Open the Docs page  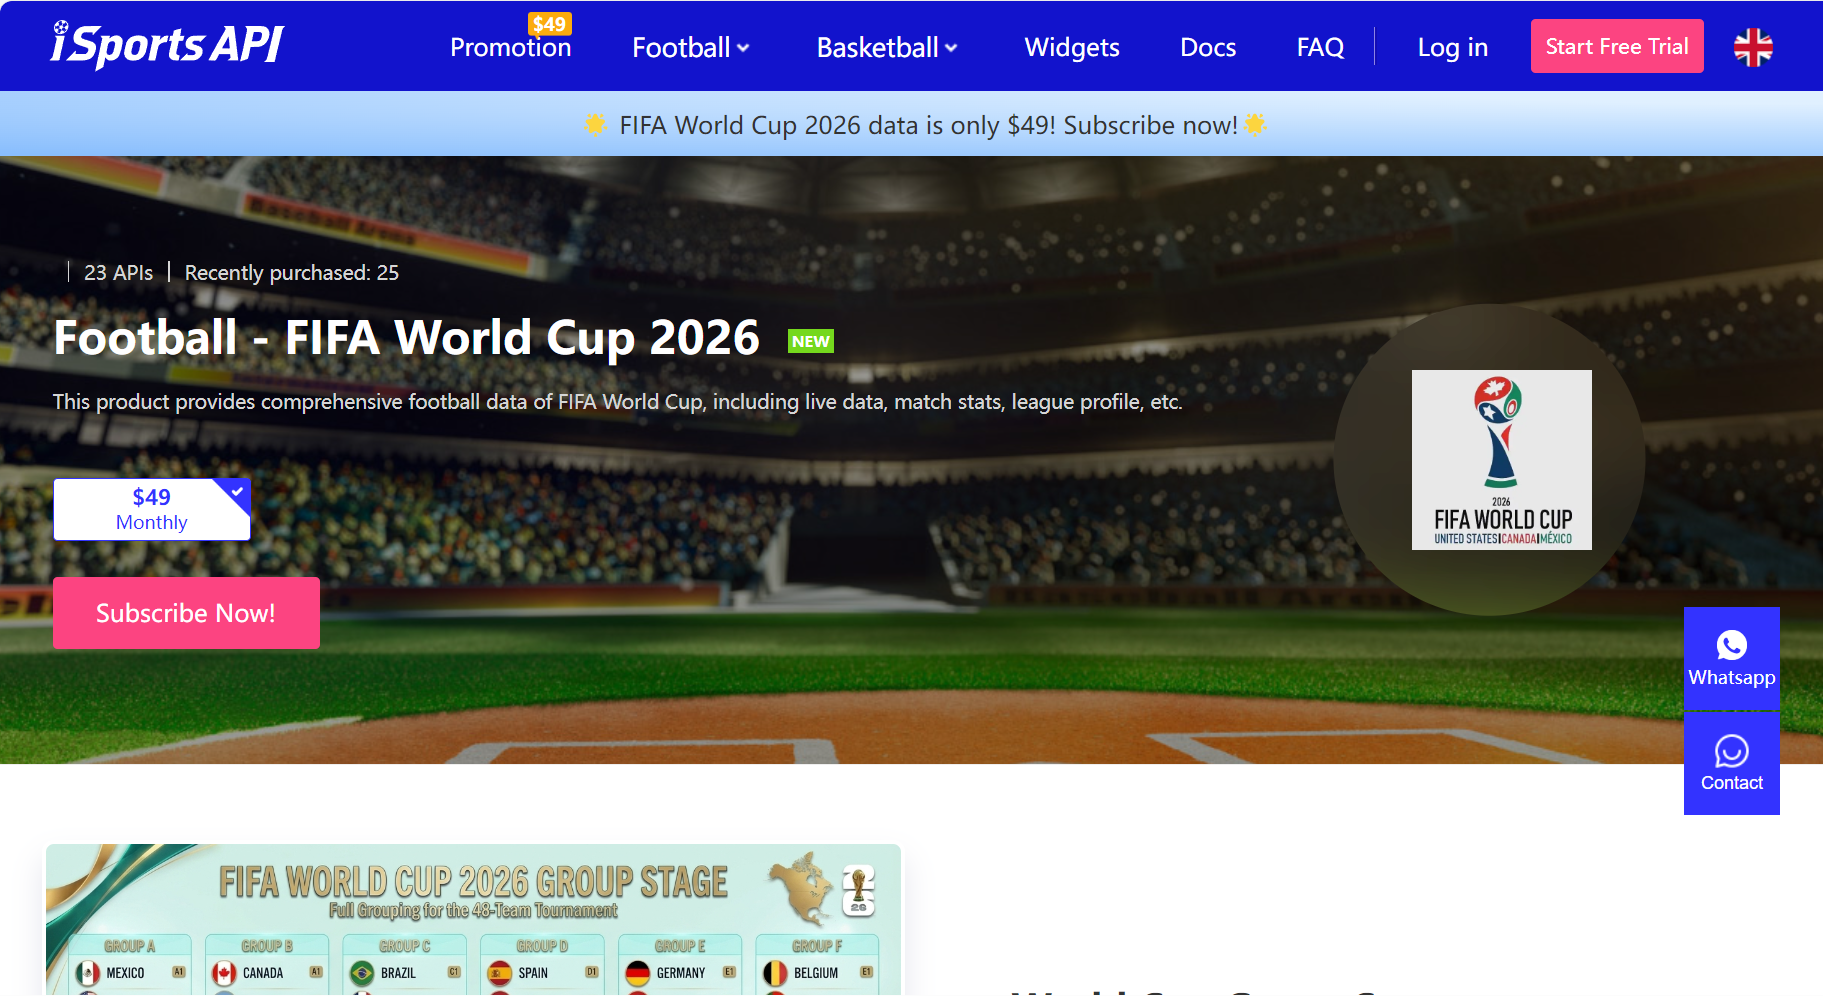(1207, 47)
